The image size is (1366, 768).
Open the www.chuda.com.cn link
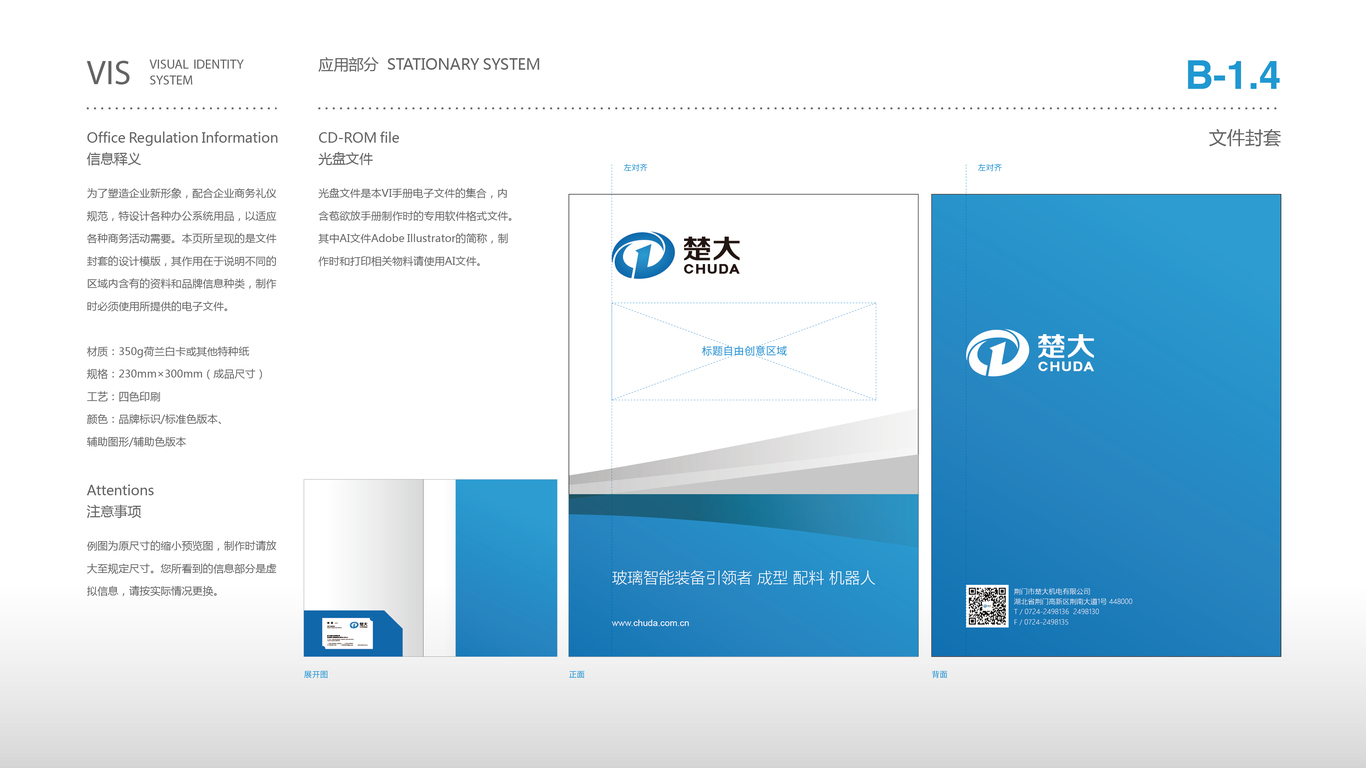coord(650,623)
